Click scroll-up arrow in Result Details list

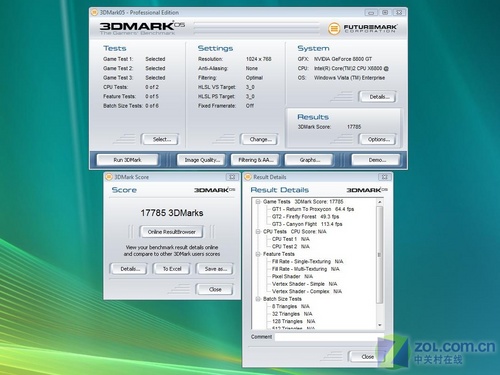[380, 202]
